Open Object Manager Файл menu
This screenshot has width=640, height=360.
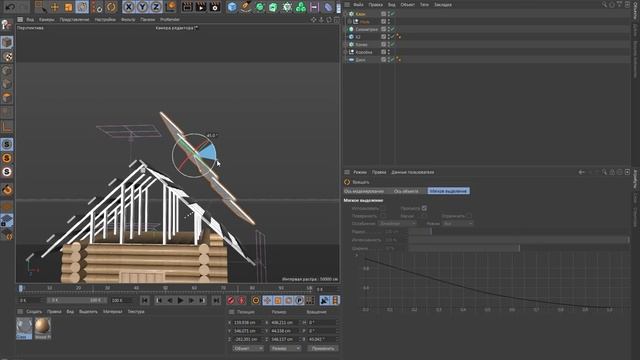tap(358, 4)
